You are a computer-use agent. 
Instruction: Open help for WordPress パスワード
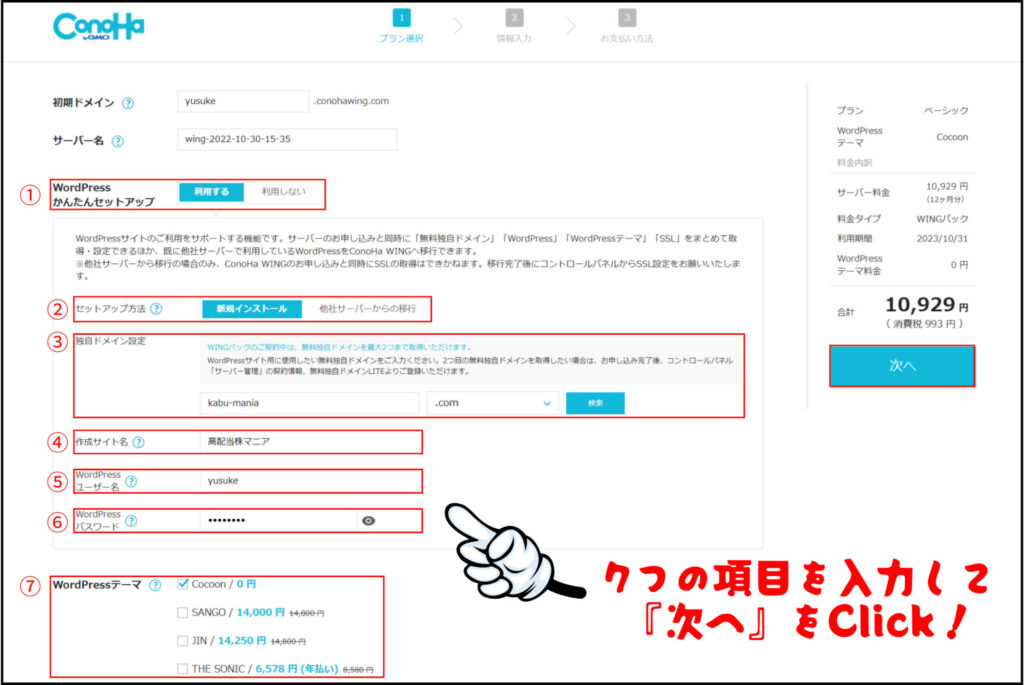click(131, 520)
